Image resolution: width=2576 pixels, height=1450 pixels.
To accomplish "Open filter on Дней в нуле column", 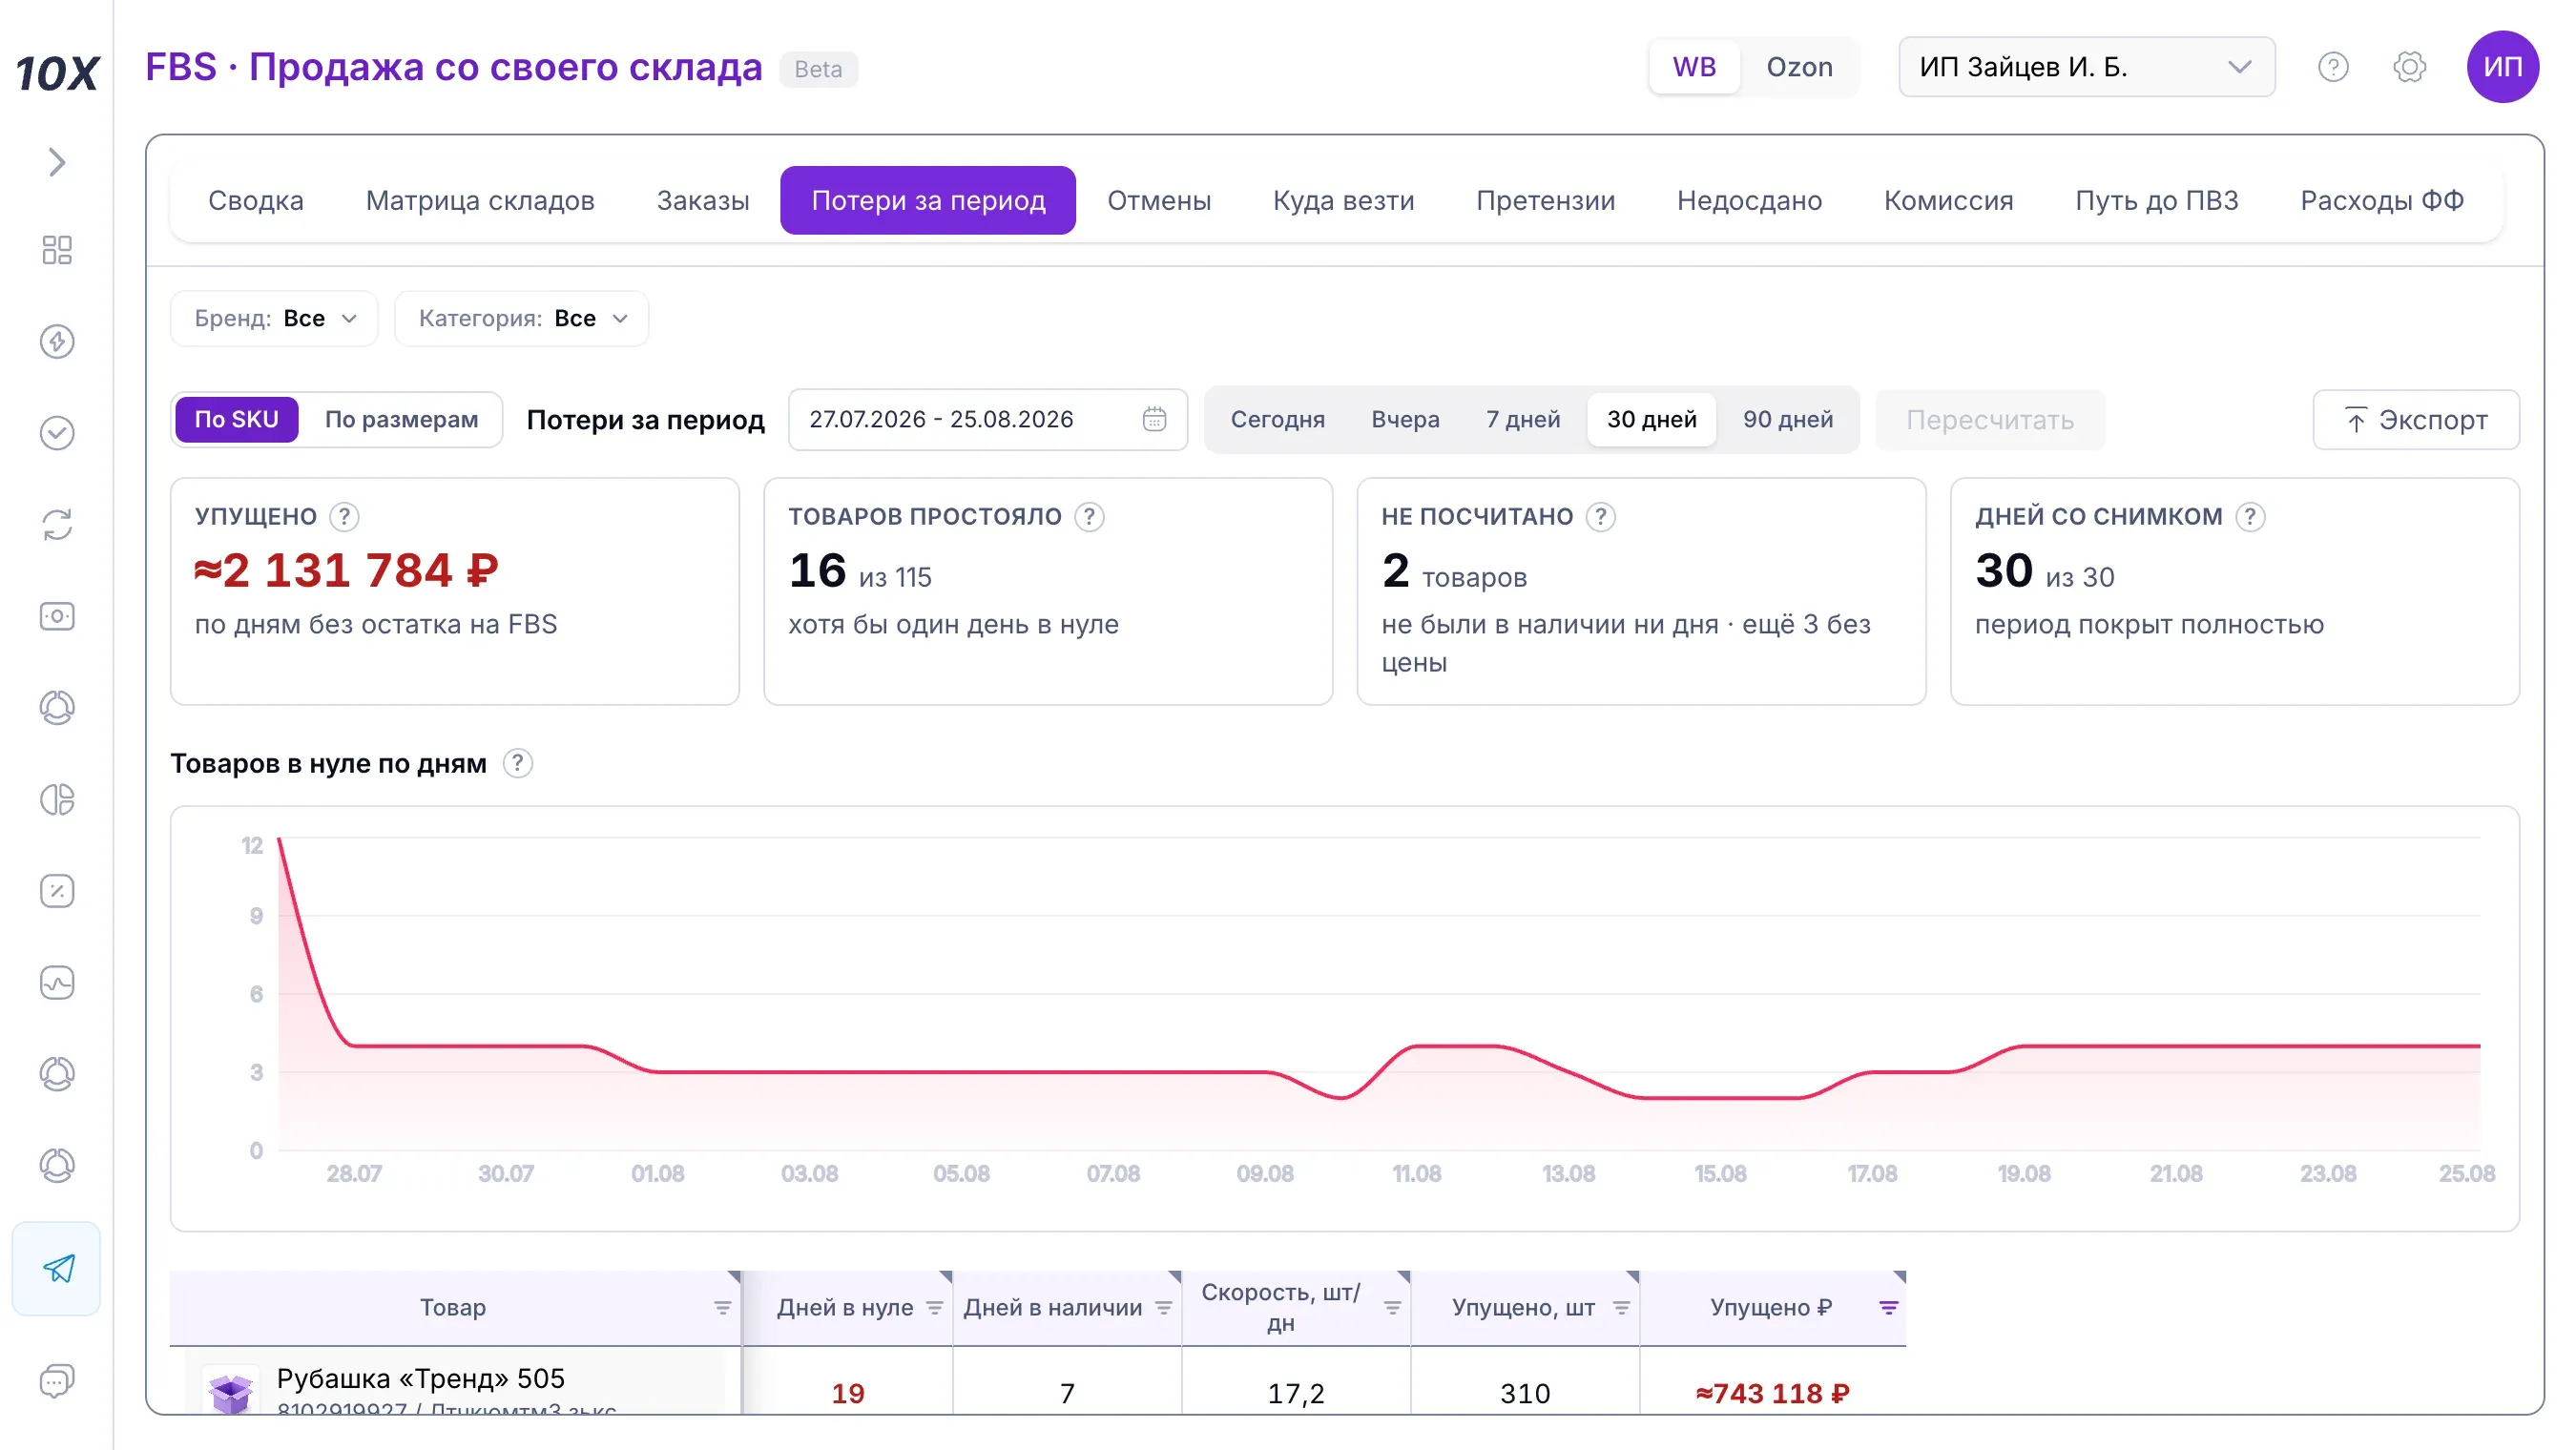I will pyautogui.click(x=934, y=1307).
